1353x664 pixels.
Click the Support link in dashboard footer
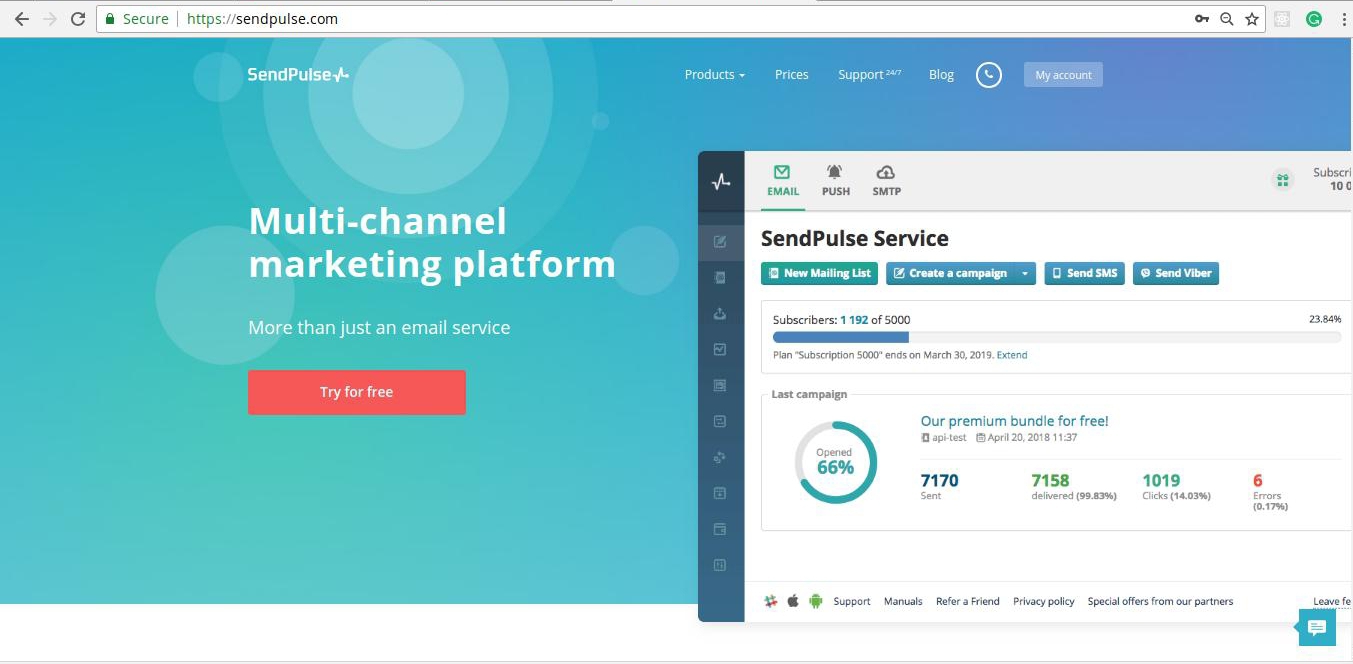click(852, 601)
